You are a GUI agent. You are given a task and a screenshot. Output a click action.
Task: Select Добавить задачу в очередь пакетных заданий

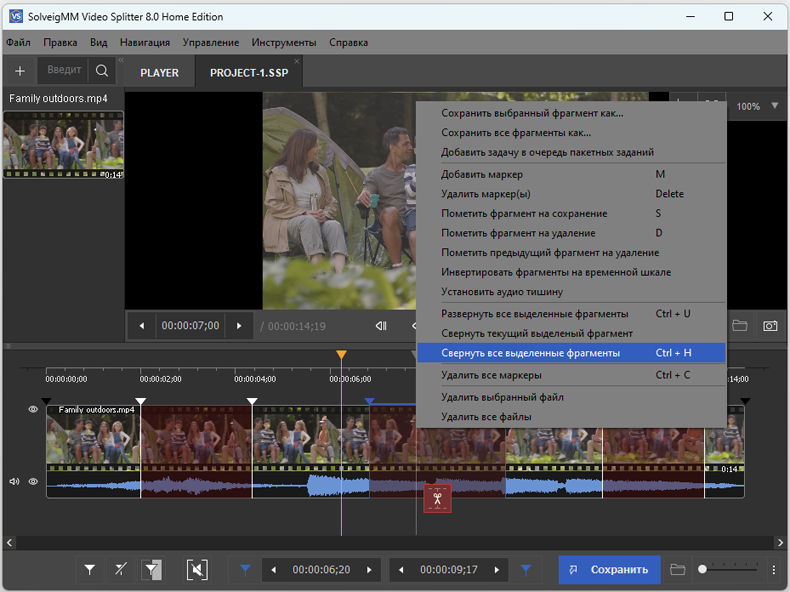click(571, 152)
